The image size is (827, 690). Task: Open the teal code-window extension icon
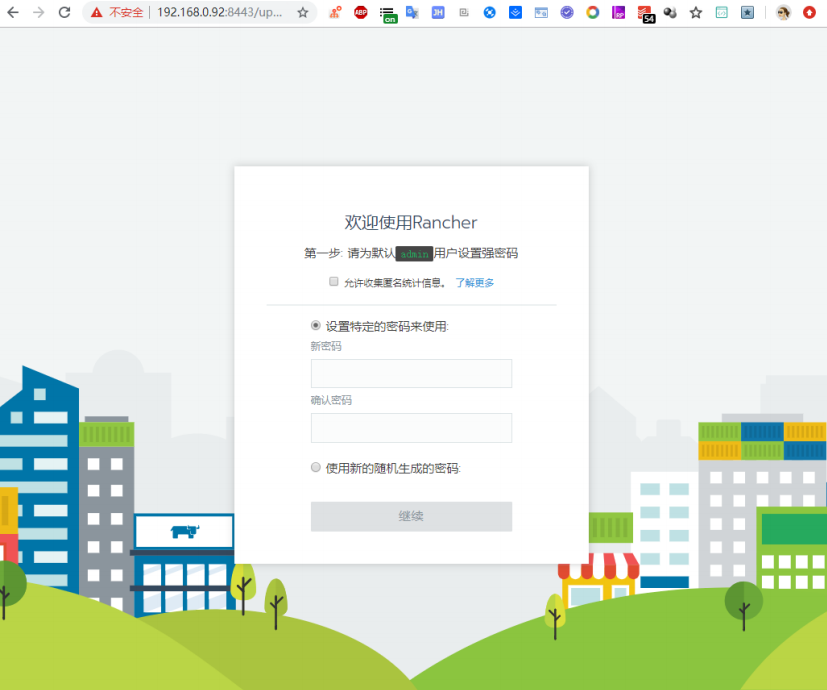coord(722,12)
